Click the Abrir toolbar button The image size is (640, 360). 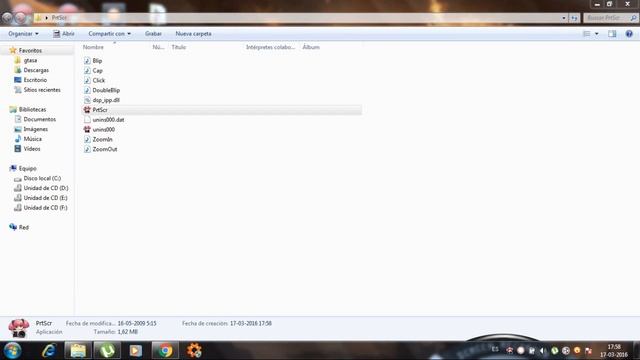tap(64, 33)
